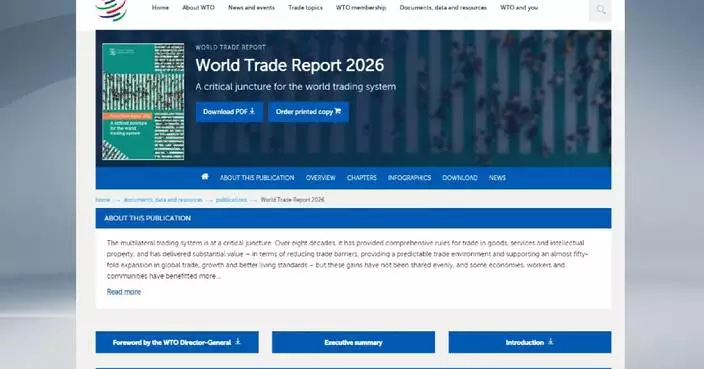The height and width of the screenshot is (369, 704).
Task: Click Order printed copy button
Action: (308, 112)
